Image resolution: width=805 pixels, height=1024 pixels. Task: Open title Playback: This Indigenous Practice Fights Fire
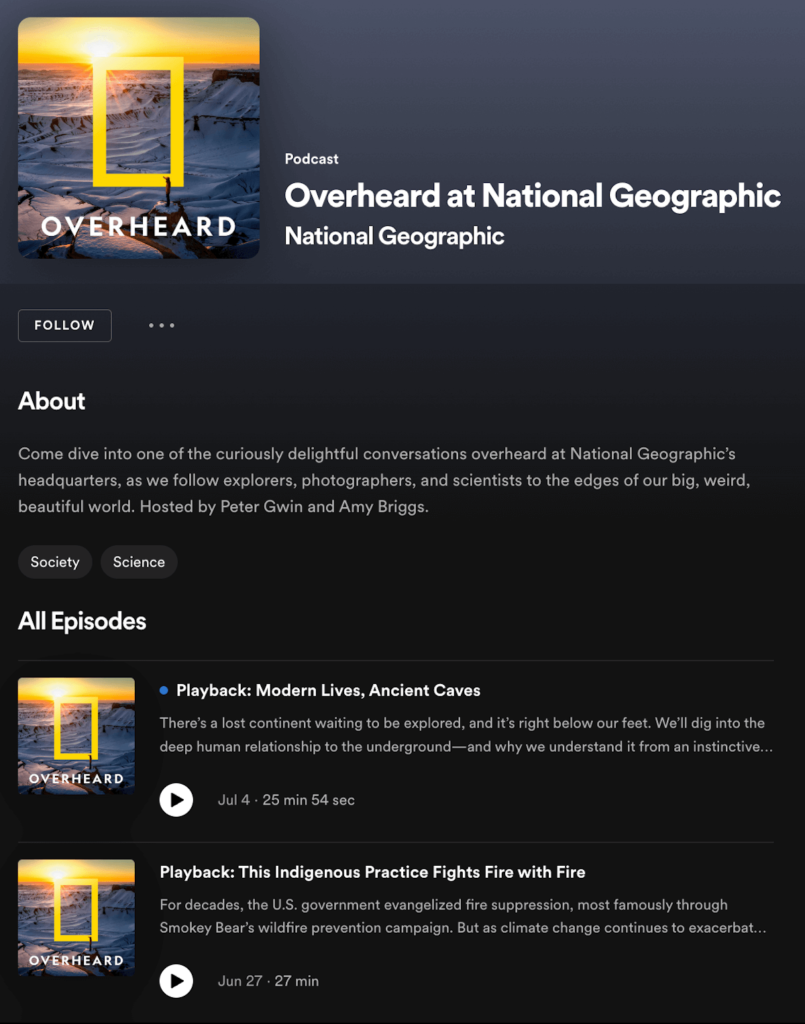[372, 872]
